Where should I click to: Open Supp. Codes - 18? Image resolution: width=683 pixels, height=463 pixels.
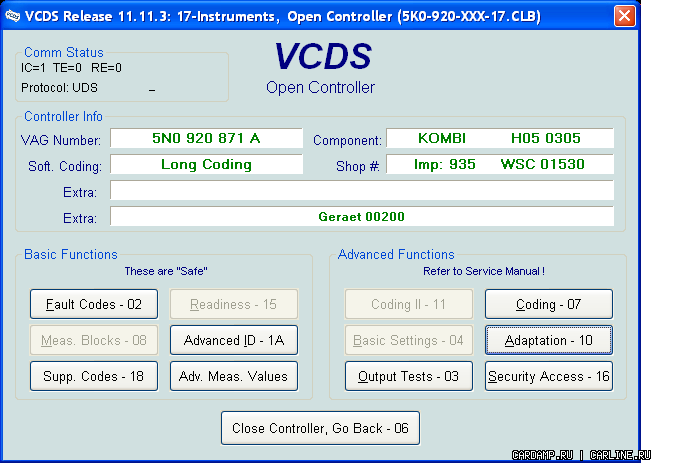tap(94, 376)
